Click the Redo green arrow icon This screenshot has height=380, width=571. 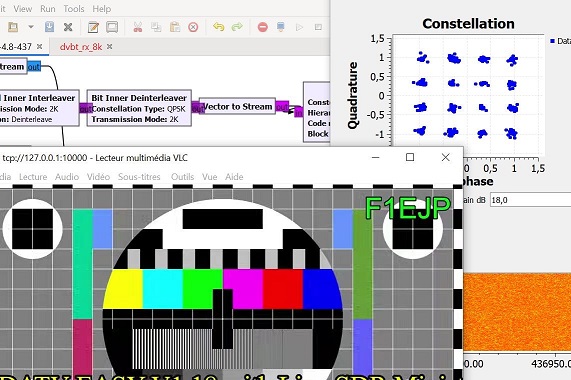(237, 27)
